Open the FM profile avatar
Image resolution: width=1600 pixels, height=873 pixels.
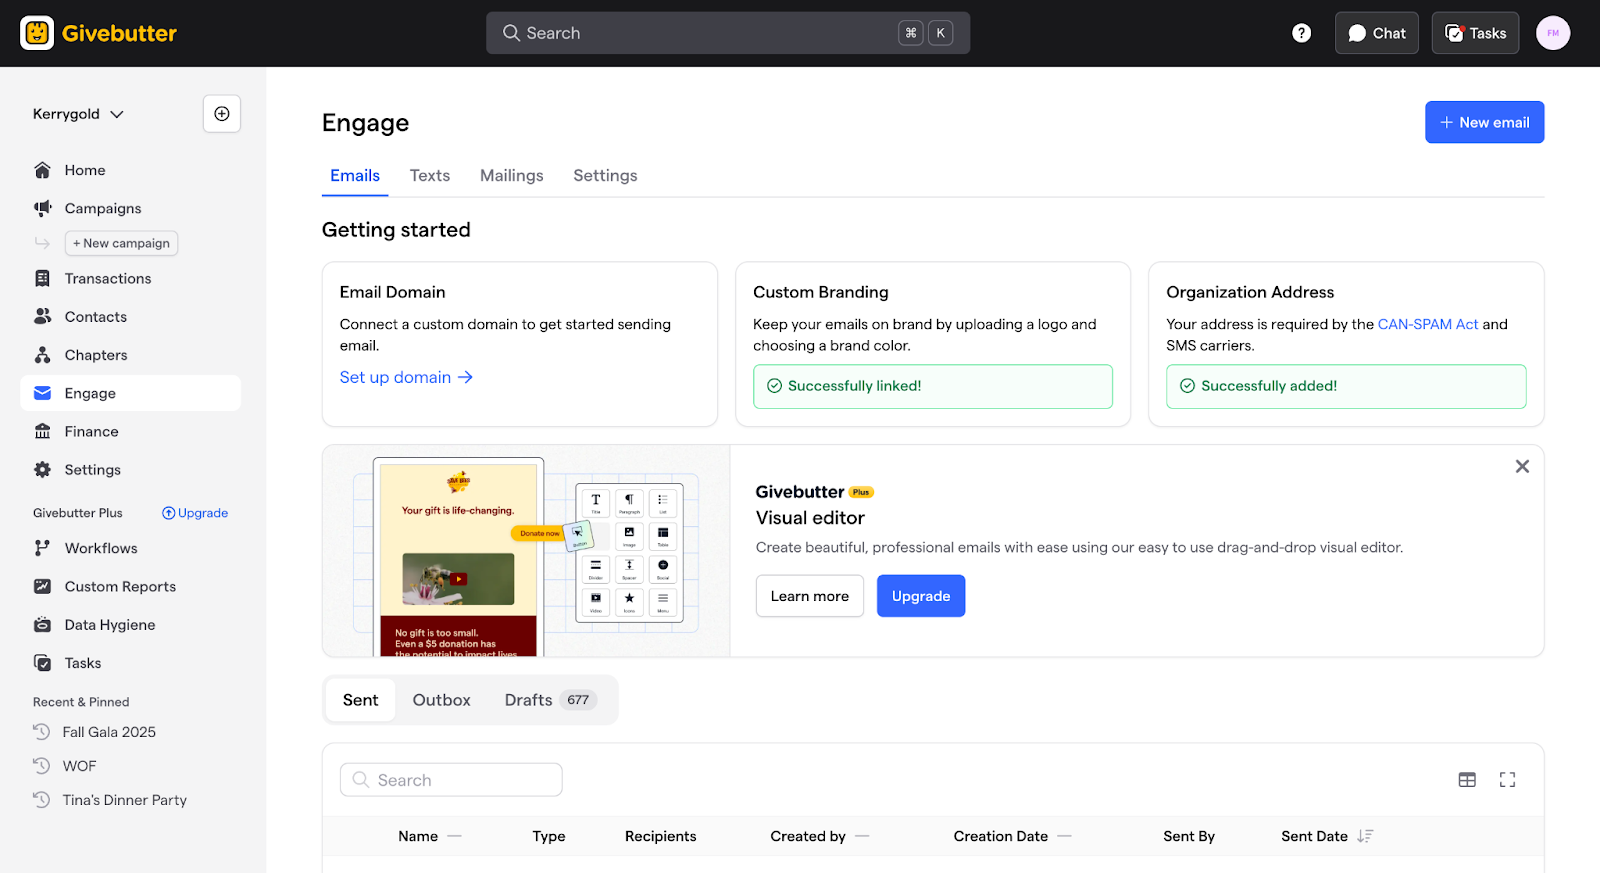tap(1553, 33)
